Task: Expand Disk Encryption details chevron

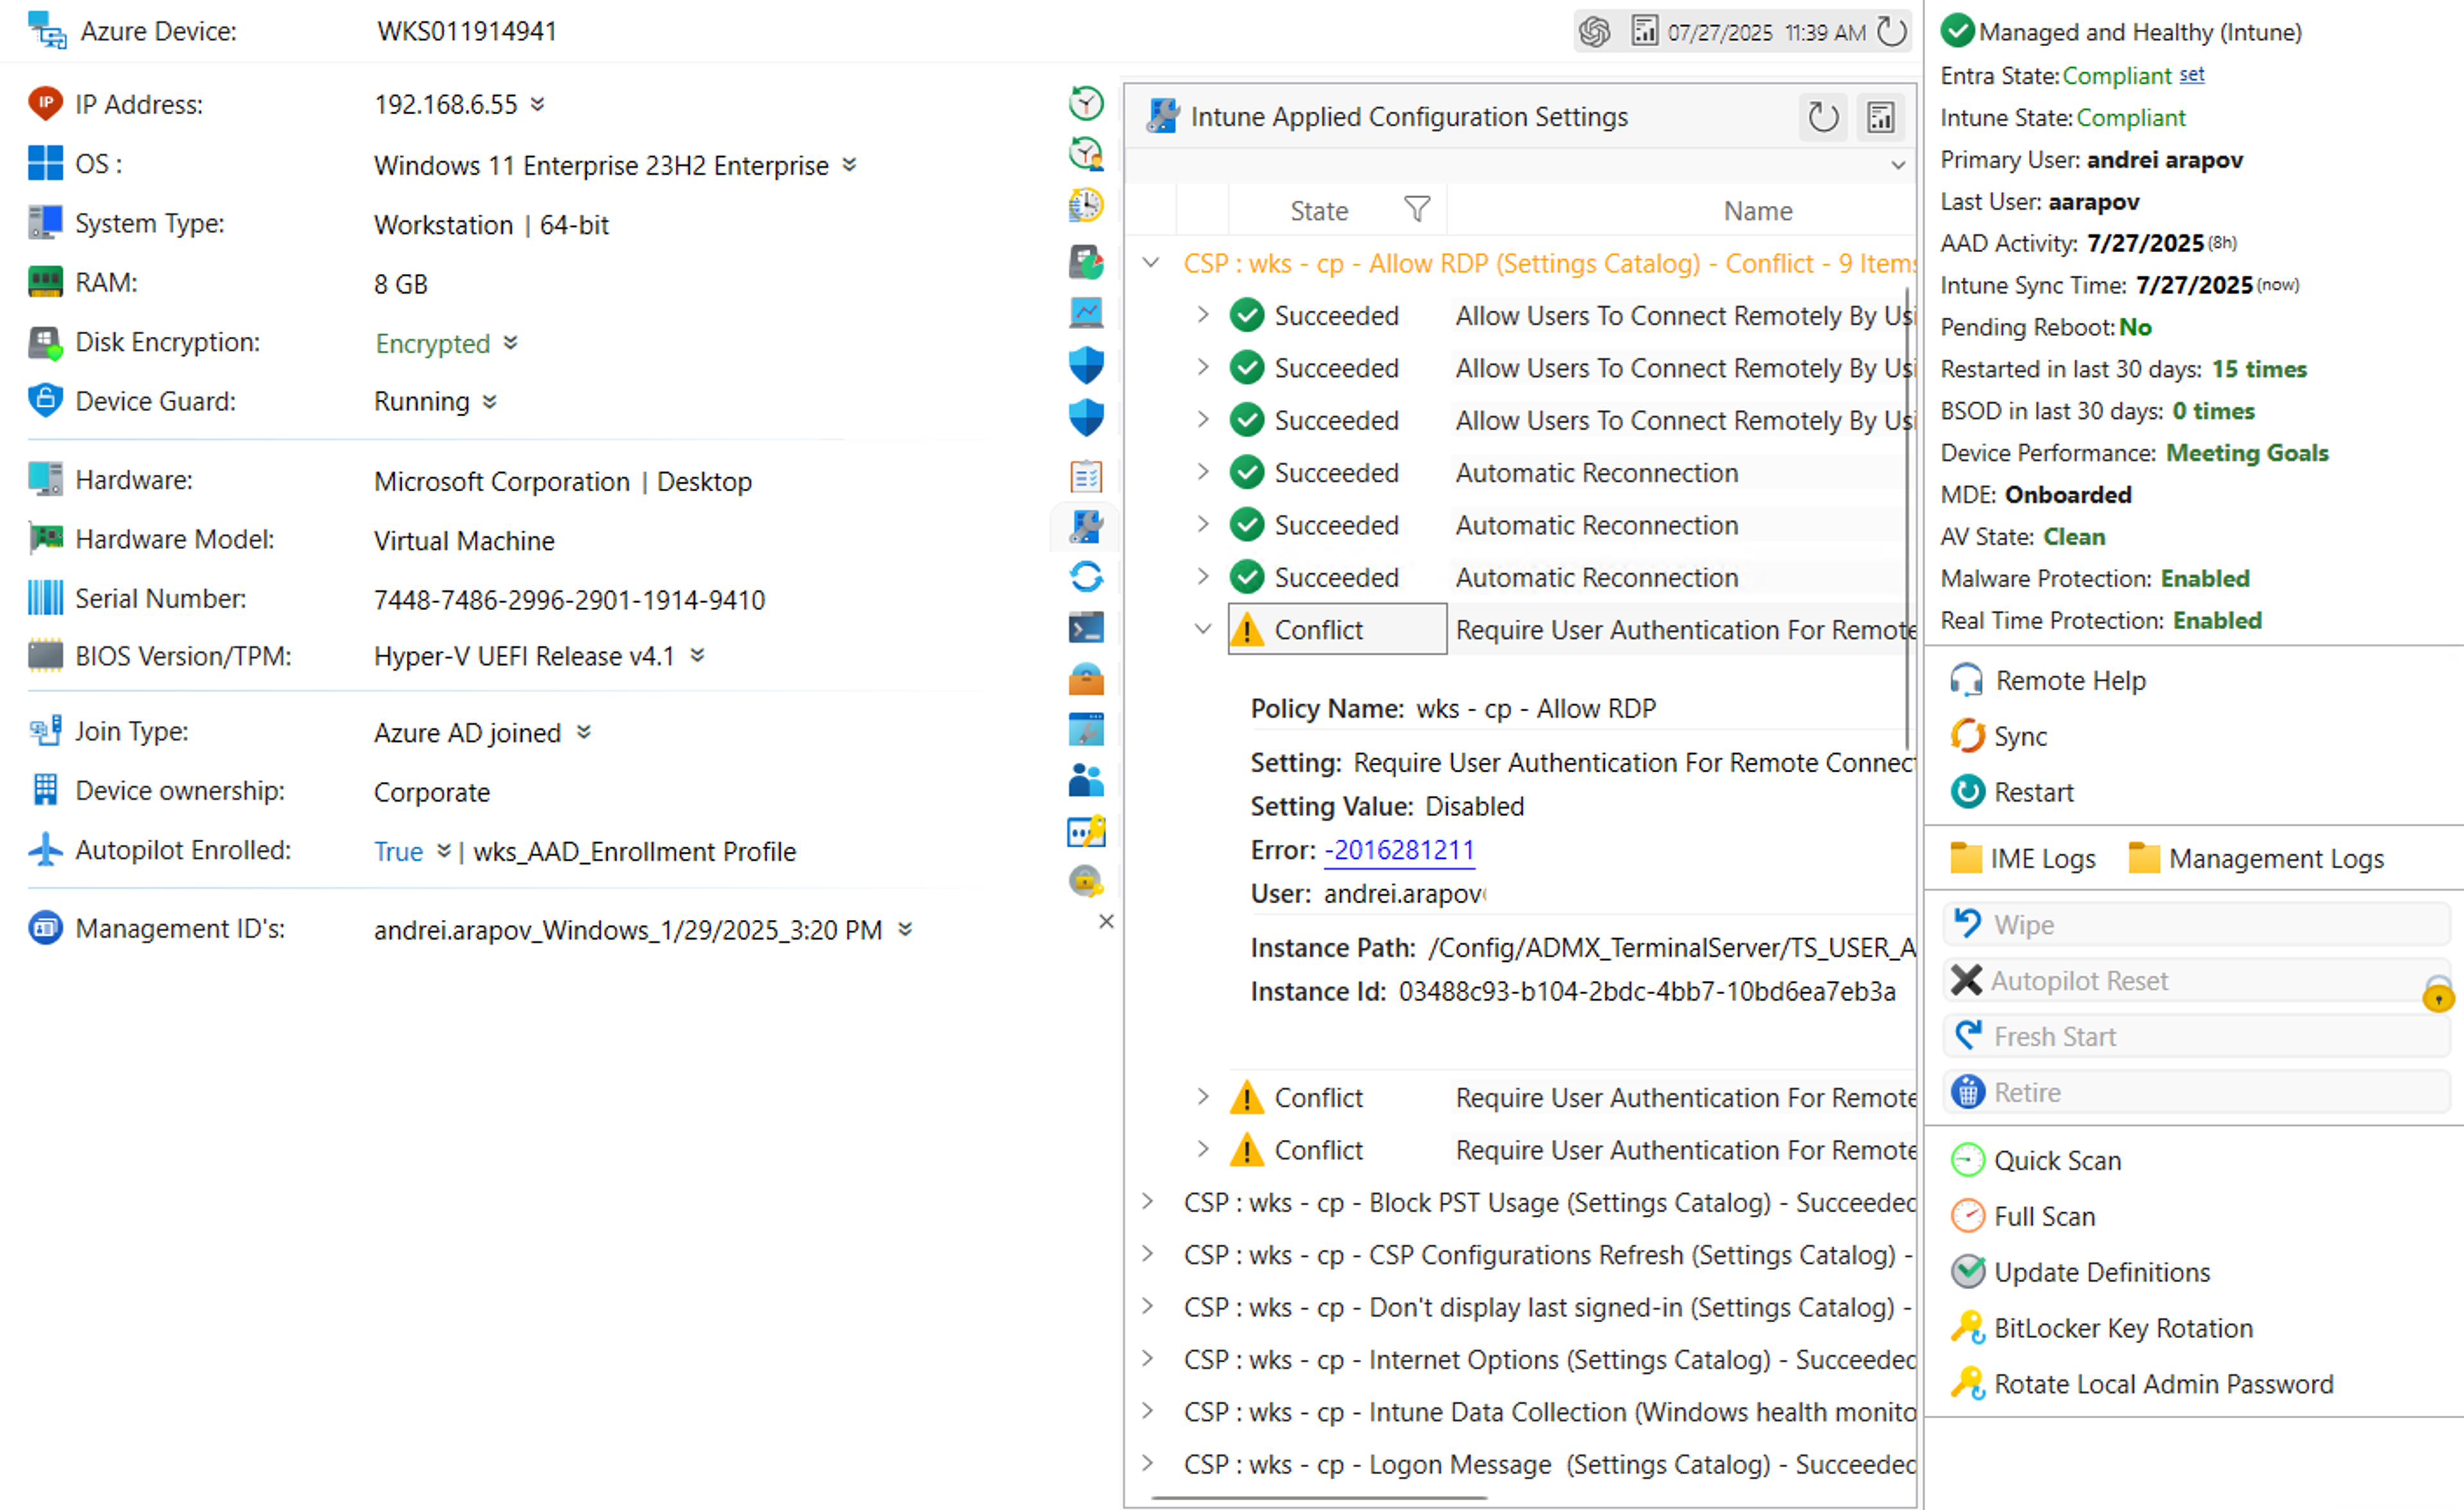Action: click(511, 343)
